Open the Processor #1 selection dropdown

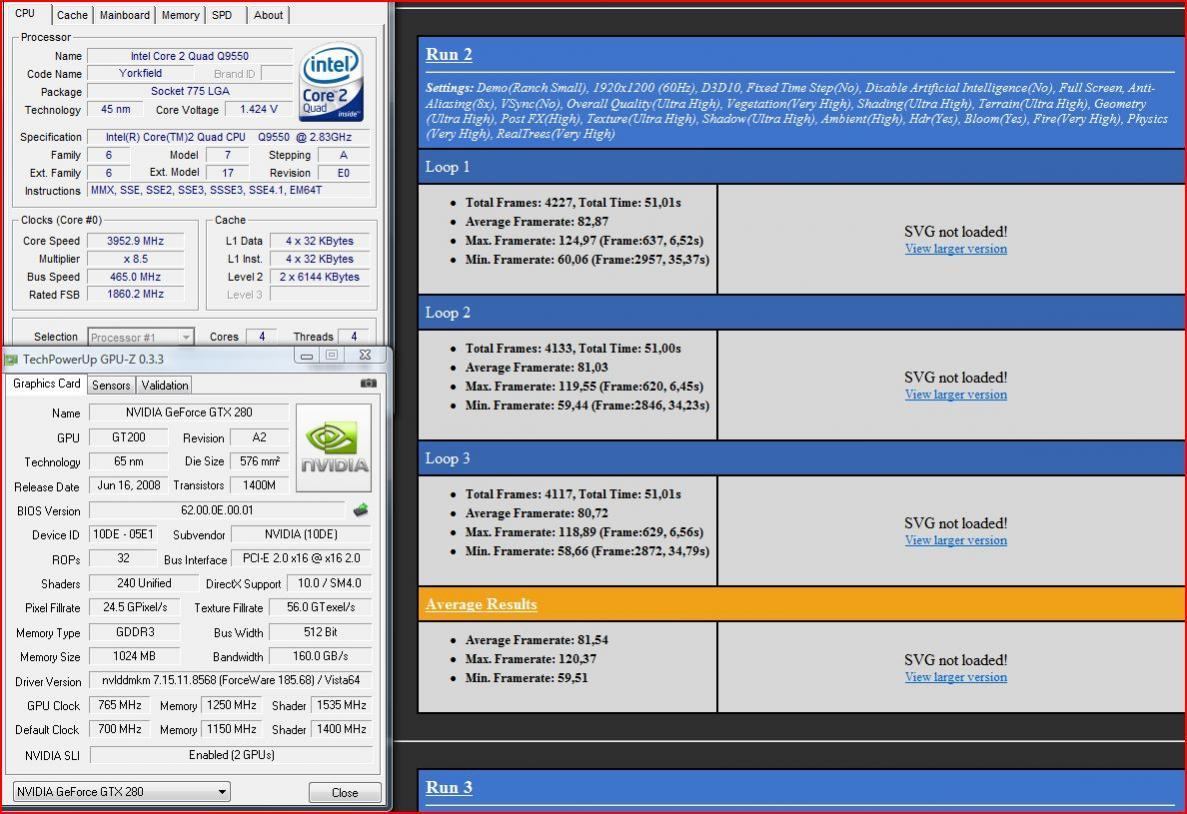point(141,337)
